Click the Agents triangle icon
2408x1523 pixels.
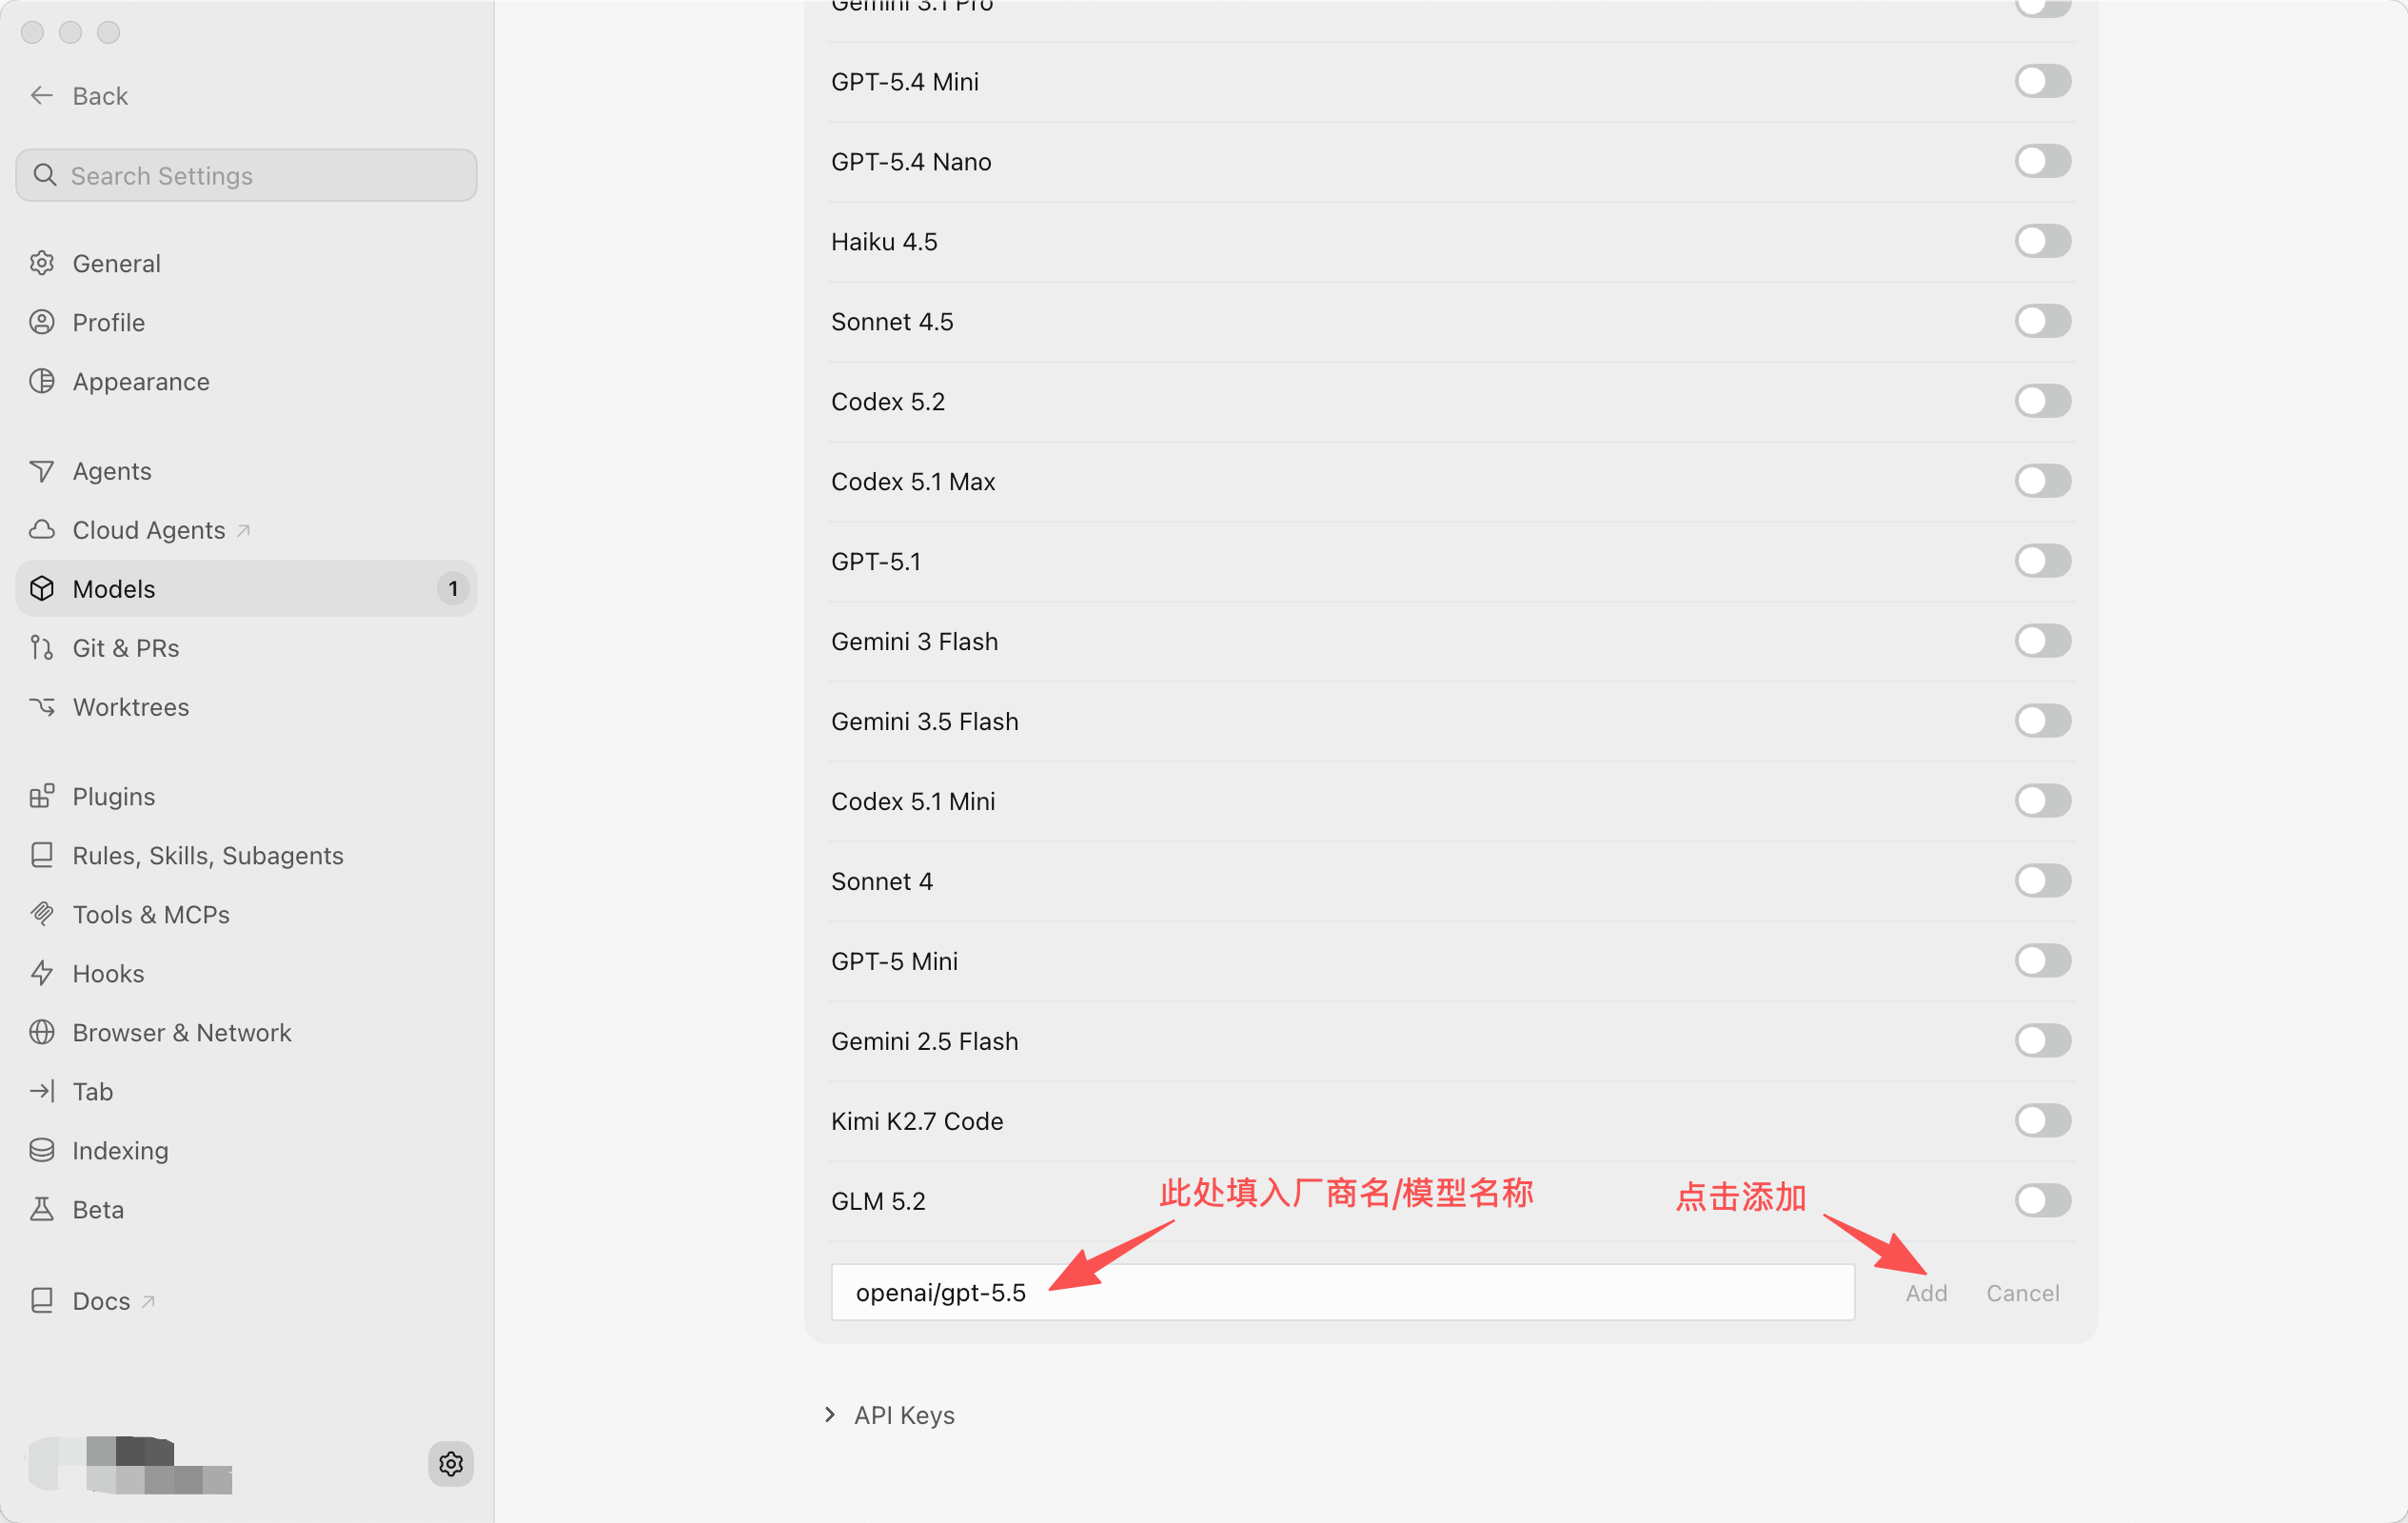(x=42, y=470)
